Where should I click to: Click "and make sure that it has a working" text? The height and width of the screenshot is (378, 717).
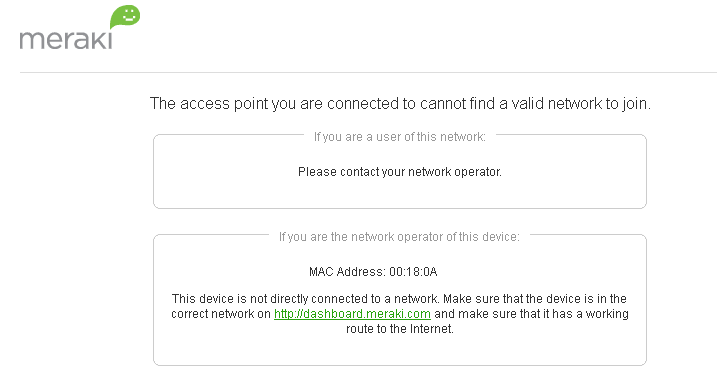point(531,314)
